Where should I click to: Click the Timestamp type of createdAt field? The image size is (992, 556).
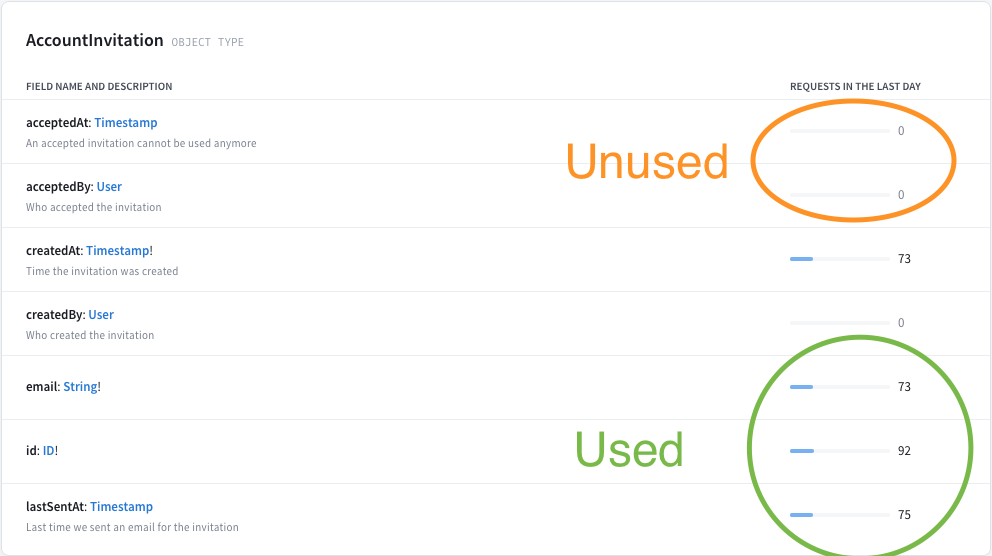118,250
